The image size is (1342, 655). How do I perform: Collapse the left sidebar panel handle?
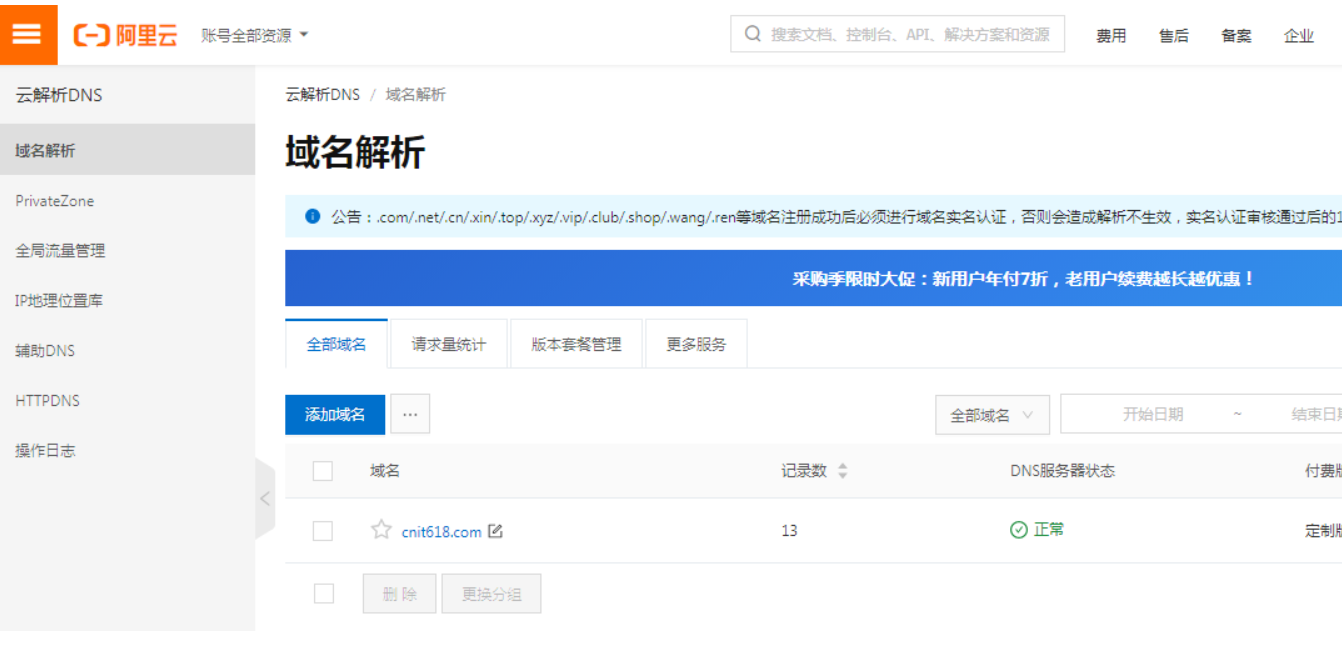(x=265, y=498)
